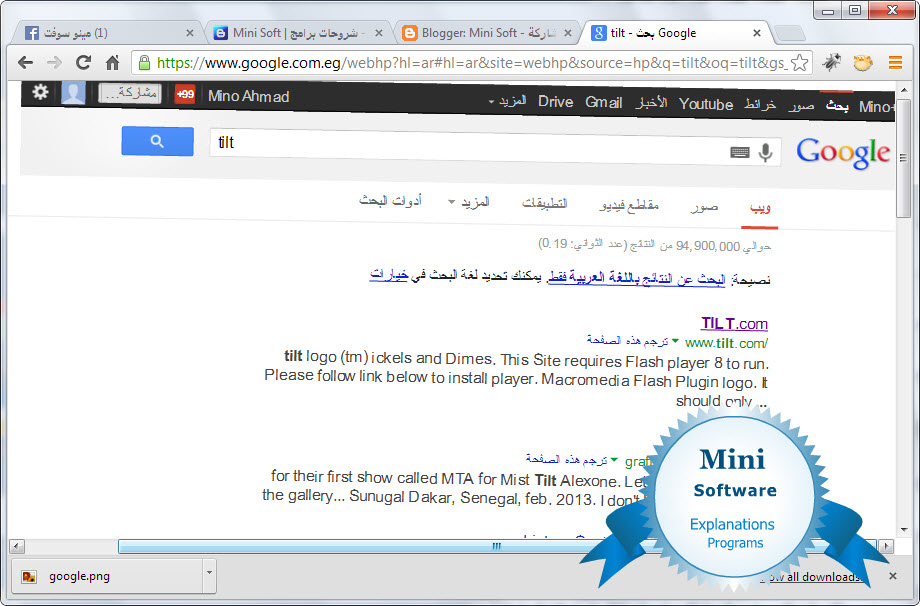Click the google.png file icon in downloads bar

coord(29,577)
